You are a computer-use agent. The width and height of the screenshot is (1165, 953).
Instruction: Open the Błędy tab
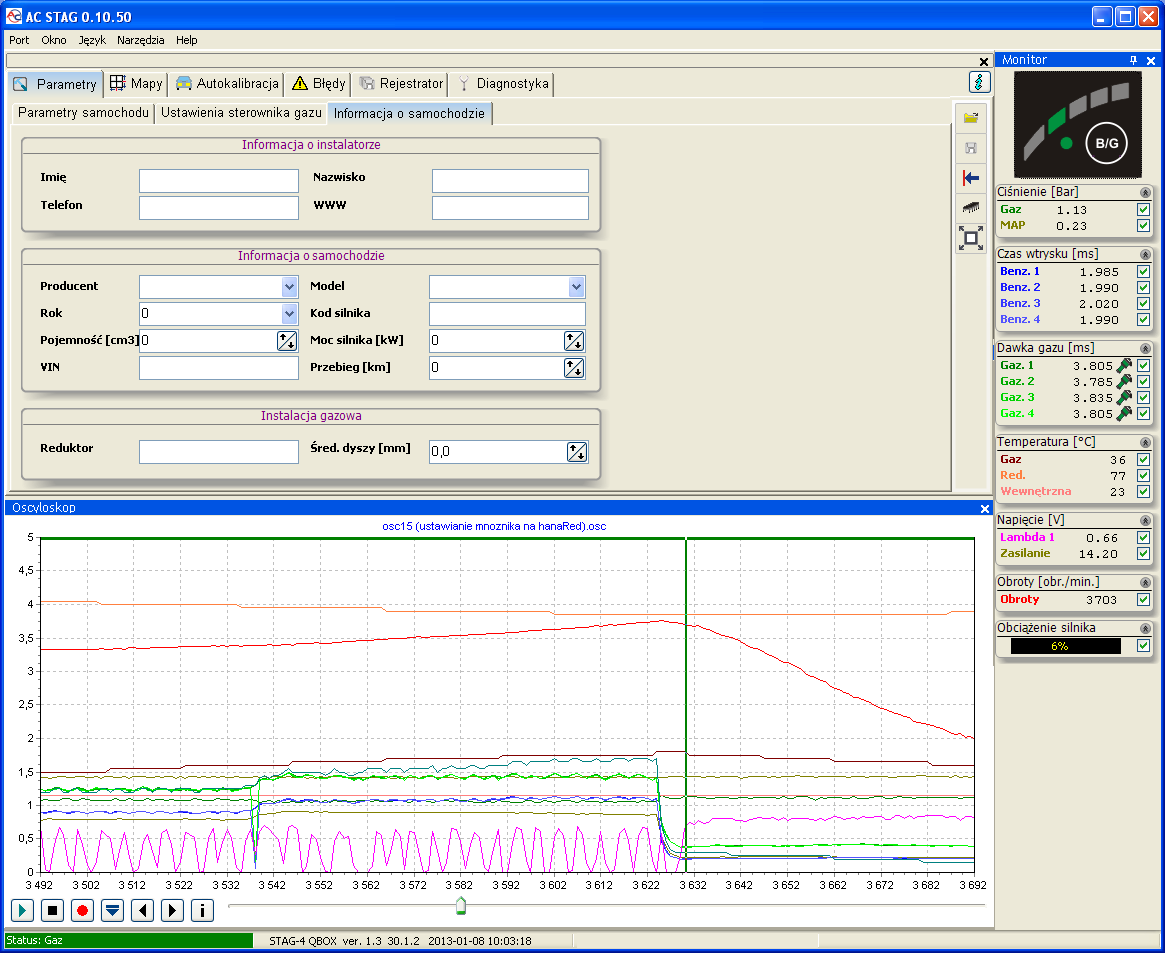tap(319, 83)
